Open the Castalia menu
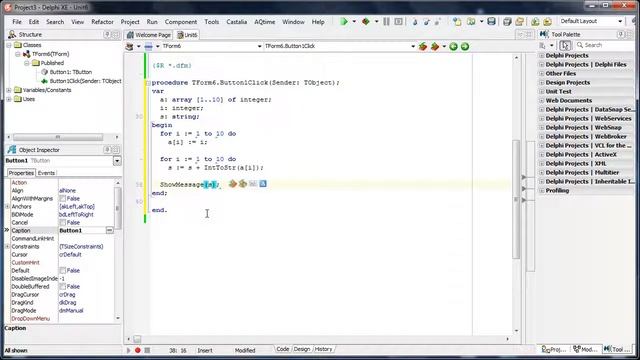 [x=237, y=22]
